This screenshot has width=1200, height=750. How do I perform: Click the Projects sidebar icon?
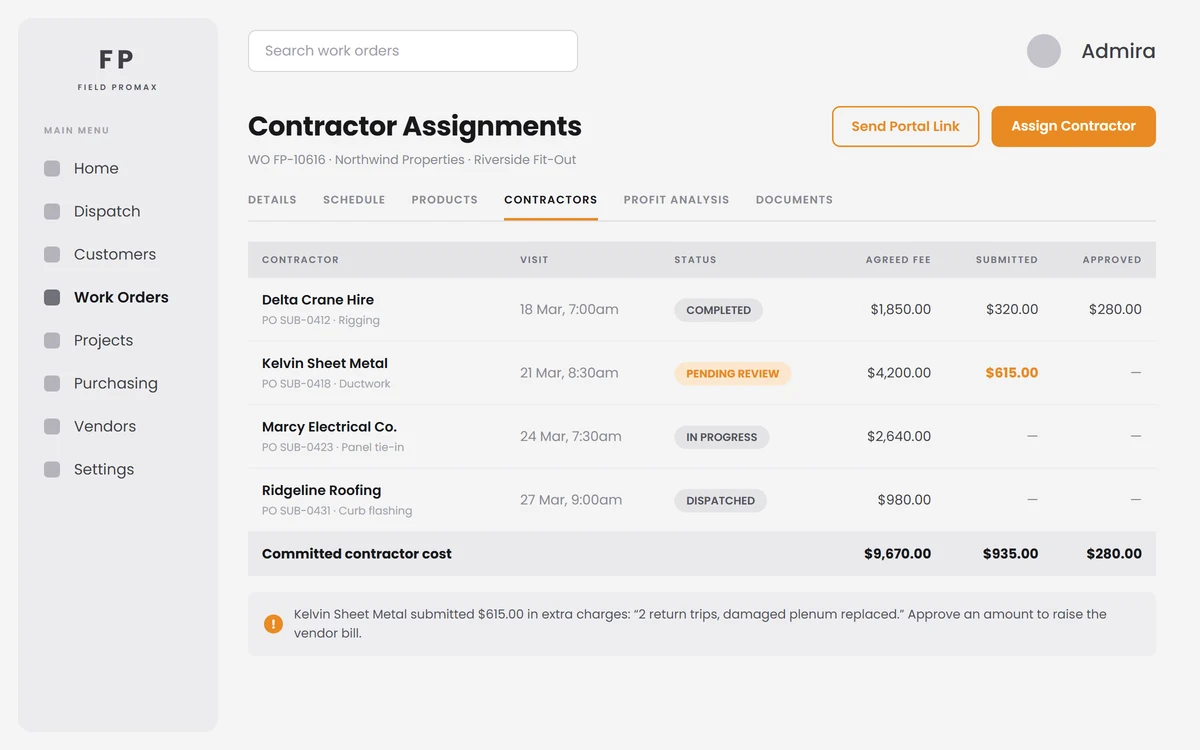point(52,341)
